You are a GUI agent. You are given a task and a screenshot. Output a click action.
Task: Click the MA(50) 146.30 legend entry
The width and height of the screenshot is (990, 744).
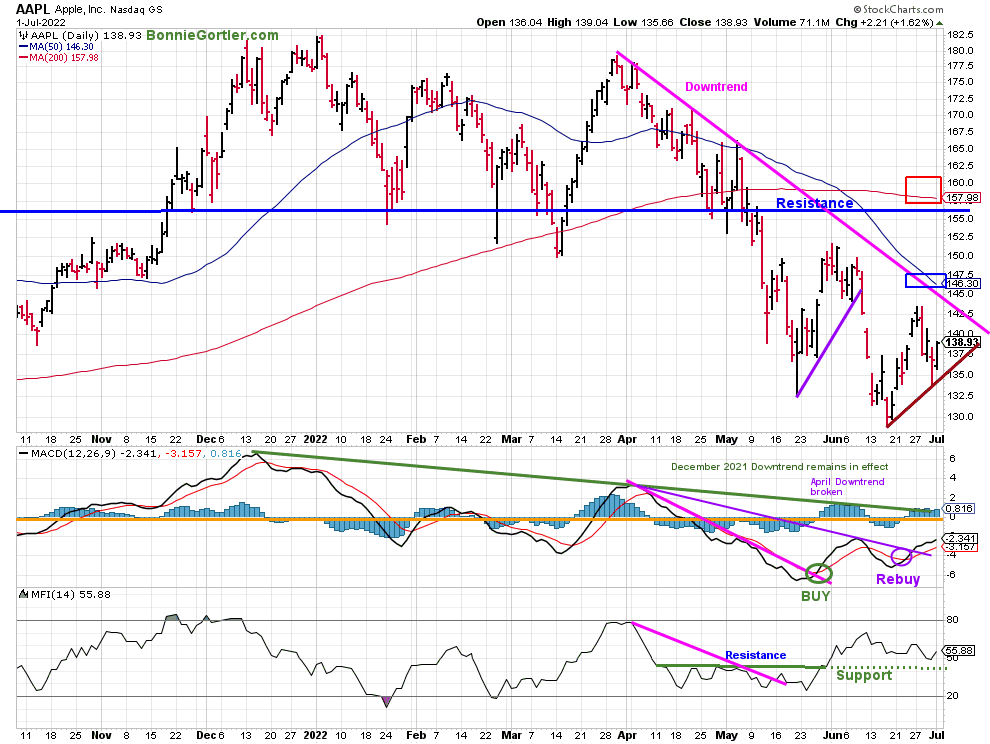[56, 47]
